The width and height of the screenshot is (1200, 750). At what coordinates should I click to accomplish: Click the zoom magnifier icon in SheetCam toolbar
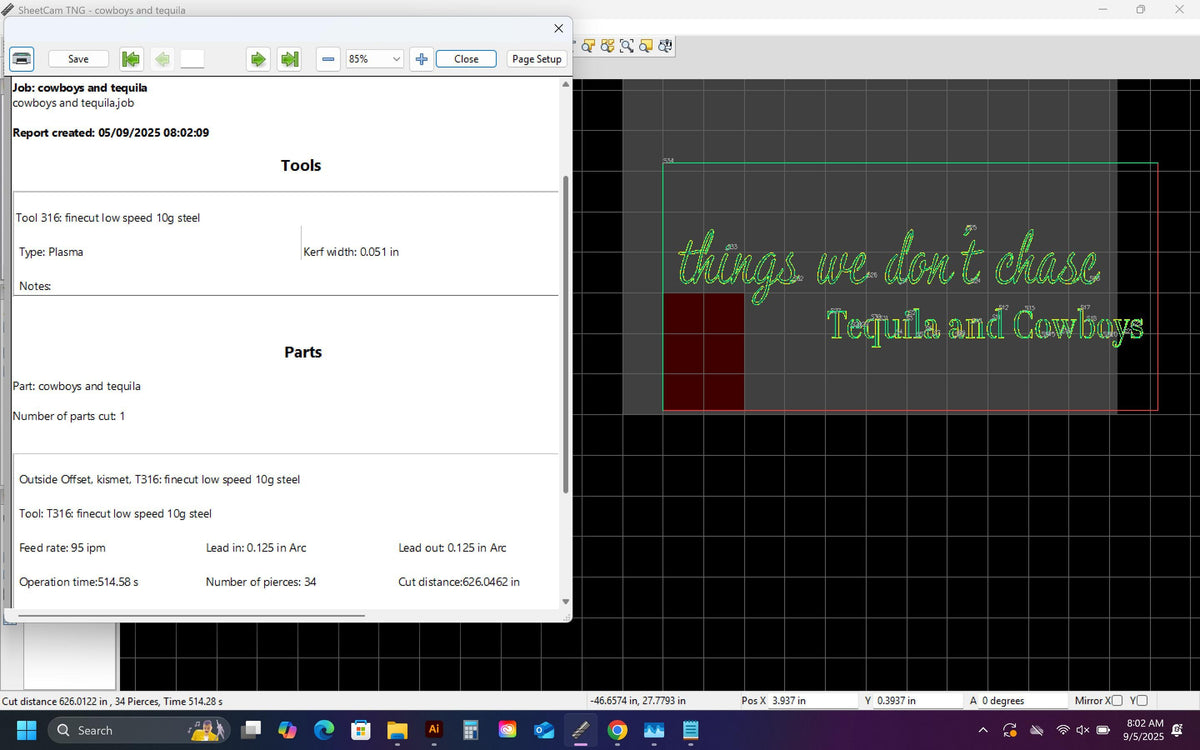pyautogui.click(x=627, y=46)
